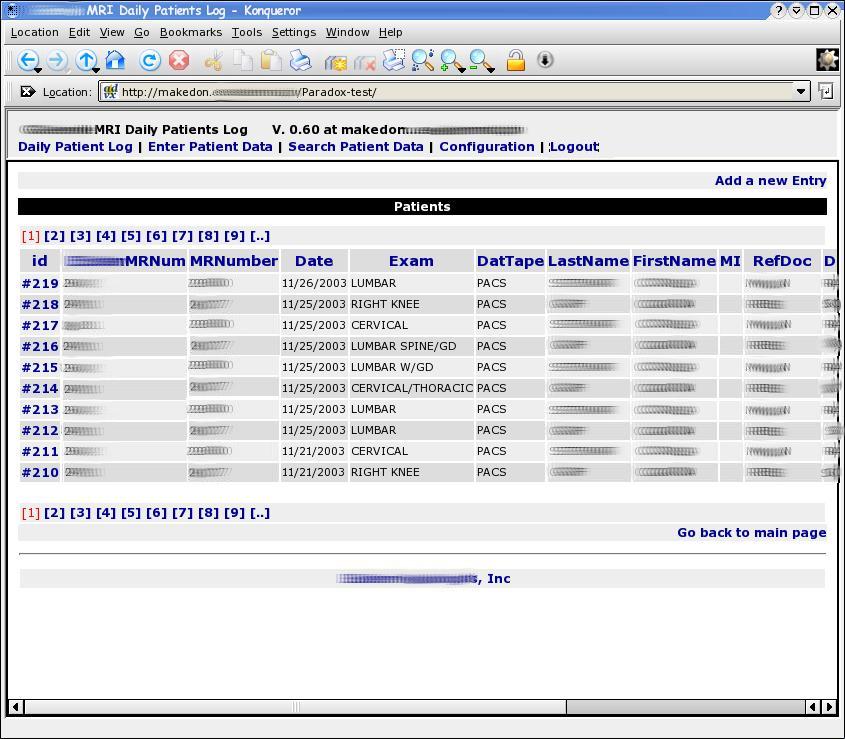Viewport: 845px width, 739px height.
Task: Open the Window menu
Action: point(348,32)
